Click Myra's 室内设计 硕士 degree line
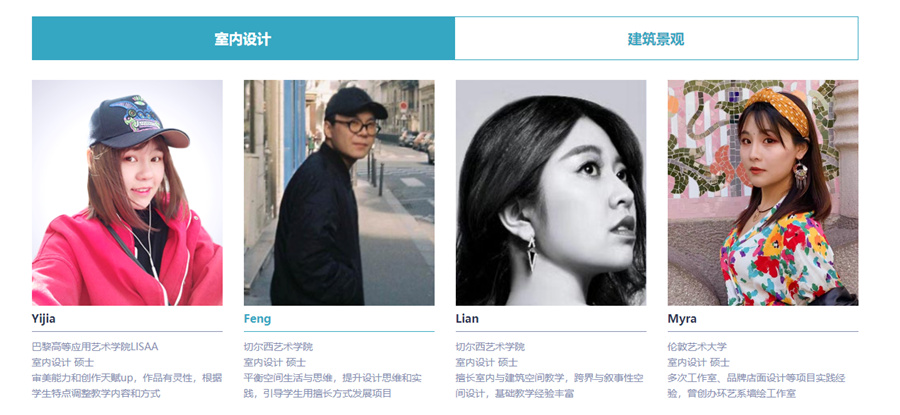Screen dimensions: 900x415 pos(698,362)
